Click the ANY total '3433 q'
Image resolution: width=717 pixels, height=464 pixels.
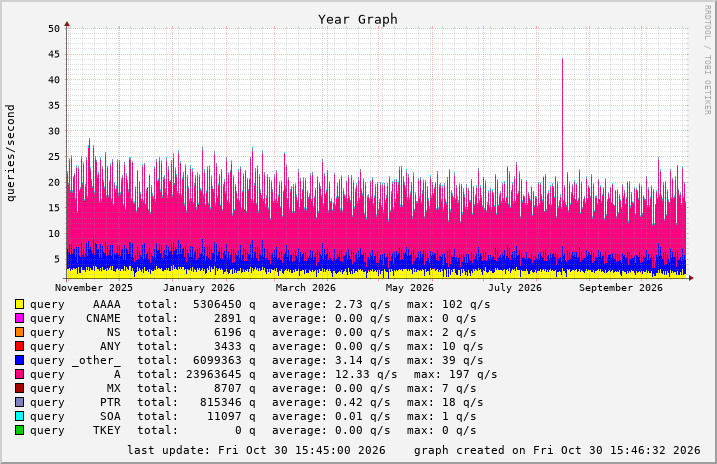point(235,346)
